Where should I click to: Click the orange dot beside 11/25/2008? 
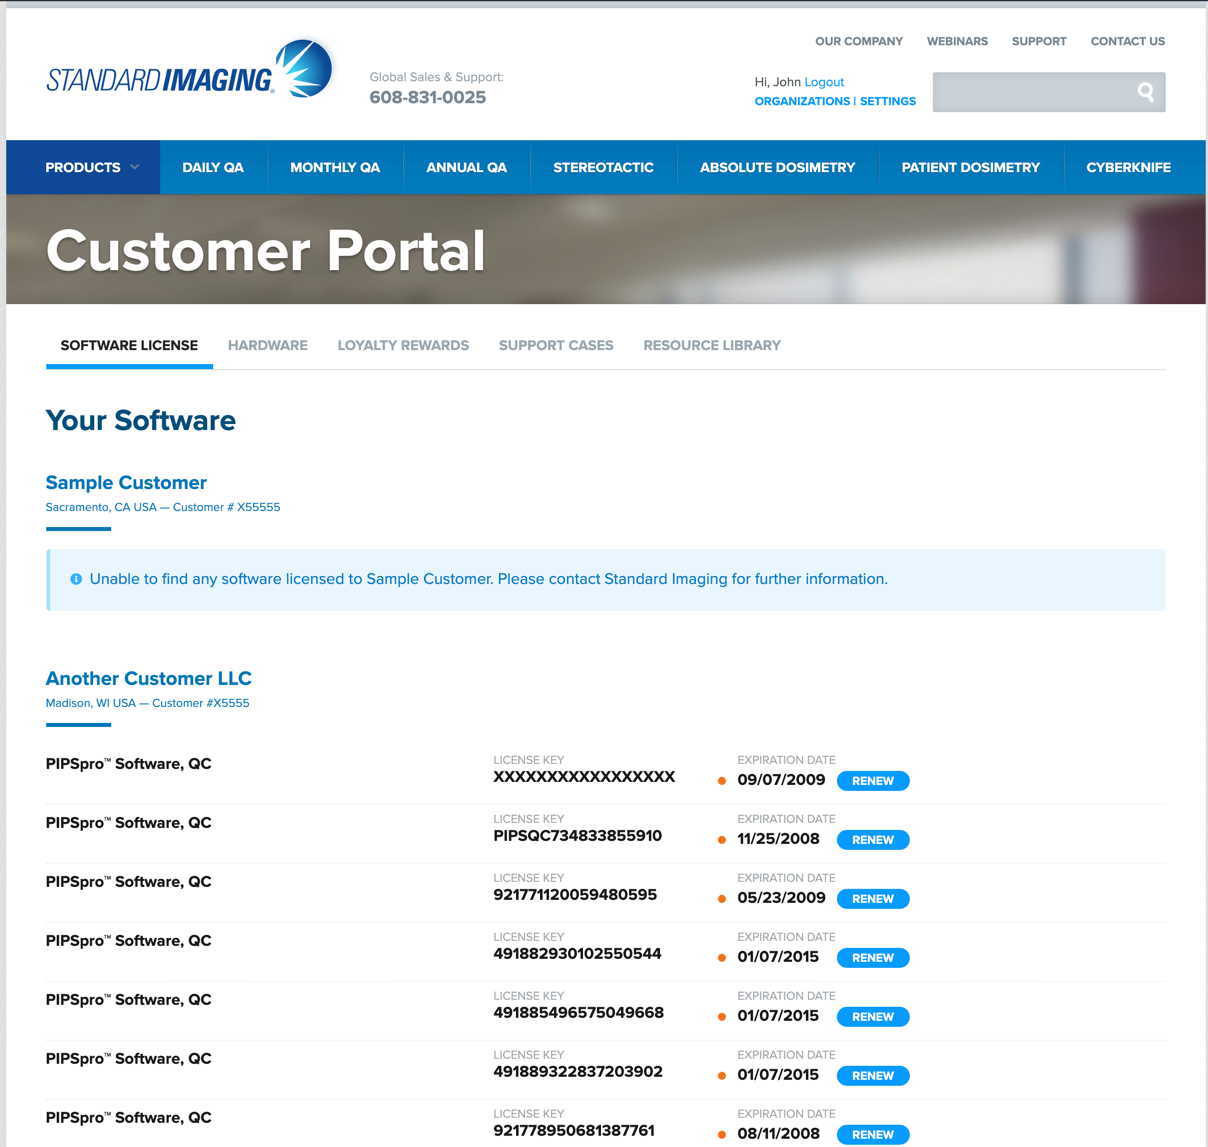[x=722, y=840]
